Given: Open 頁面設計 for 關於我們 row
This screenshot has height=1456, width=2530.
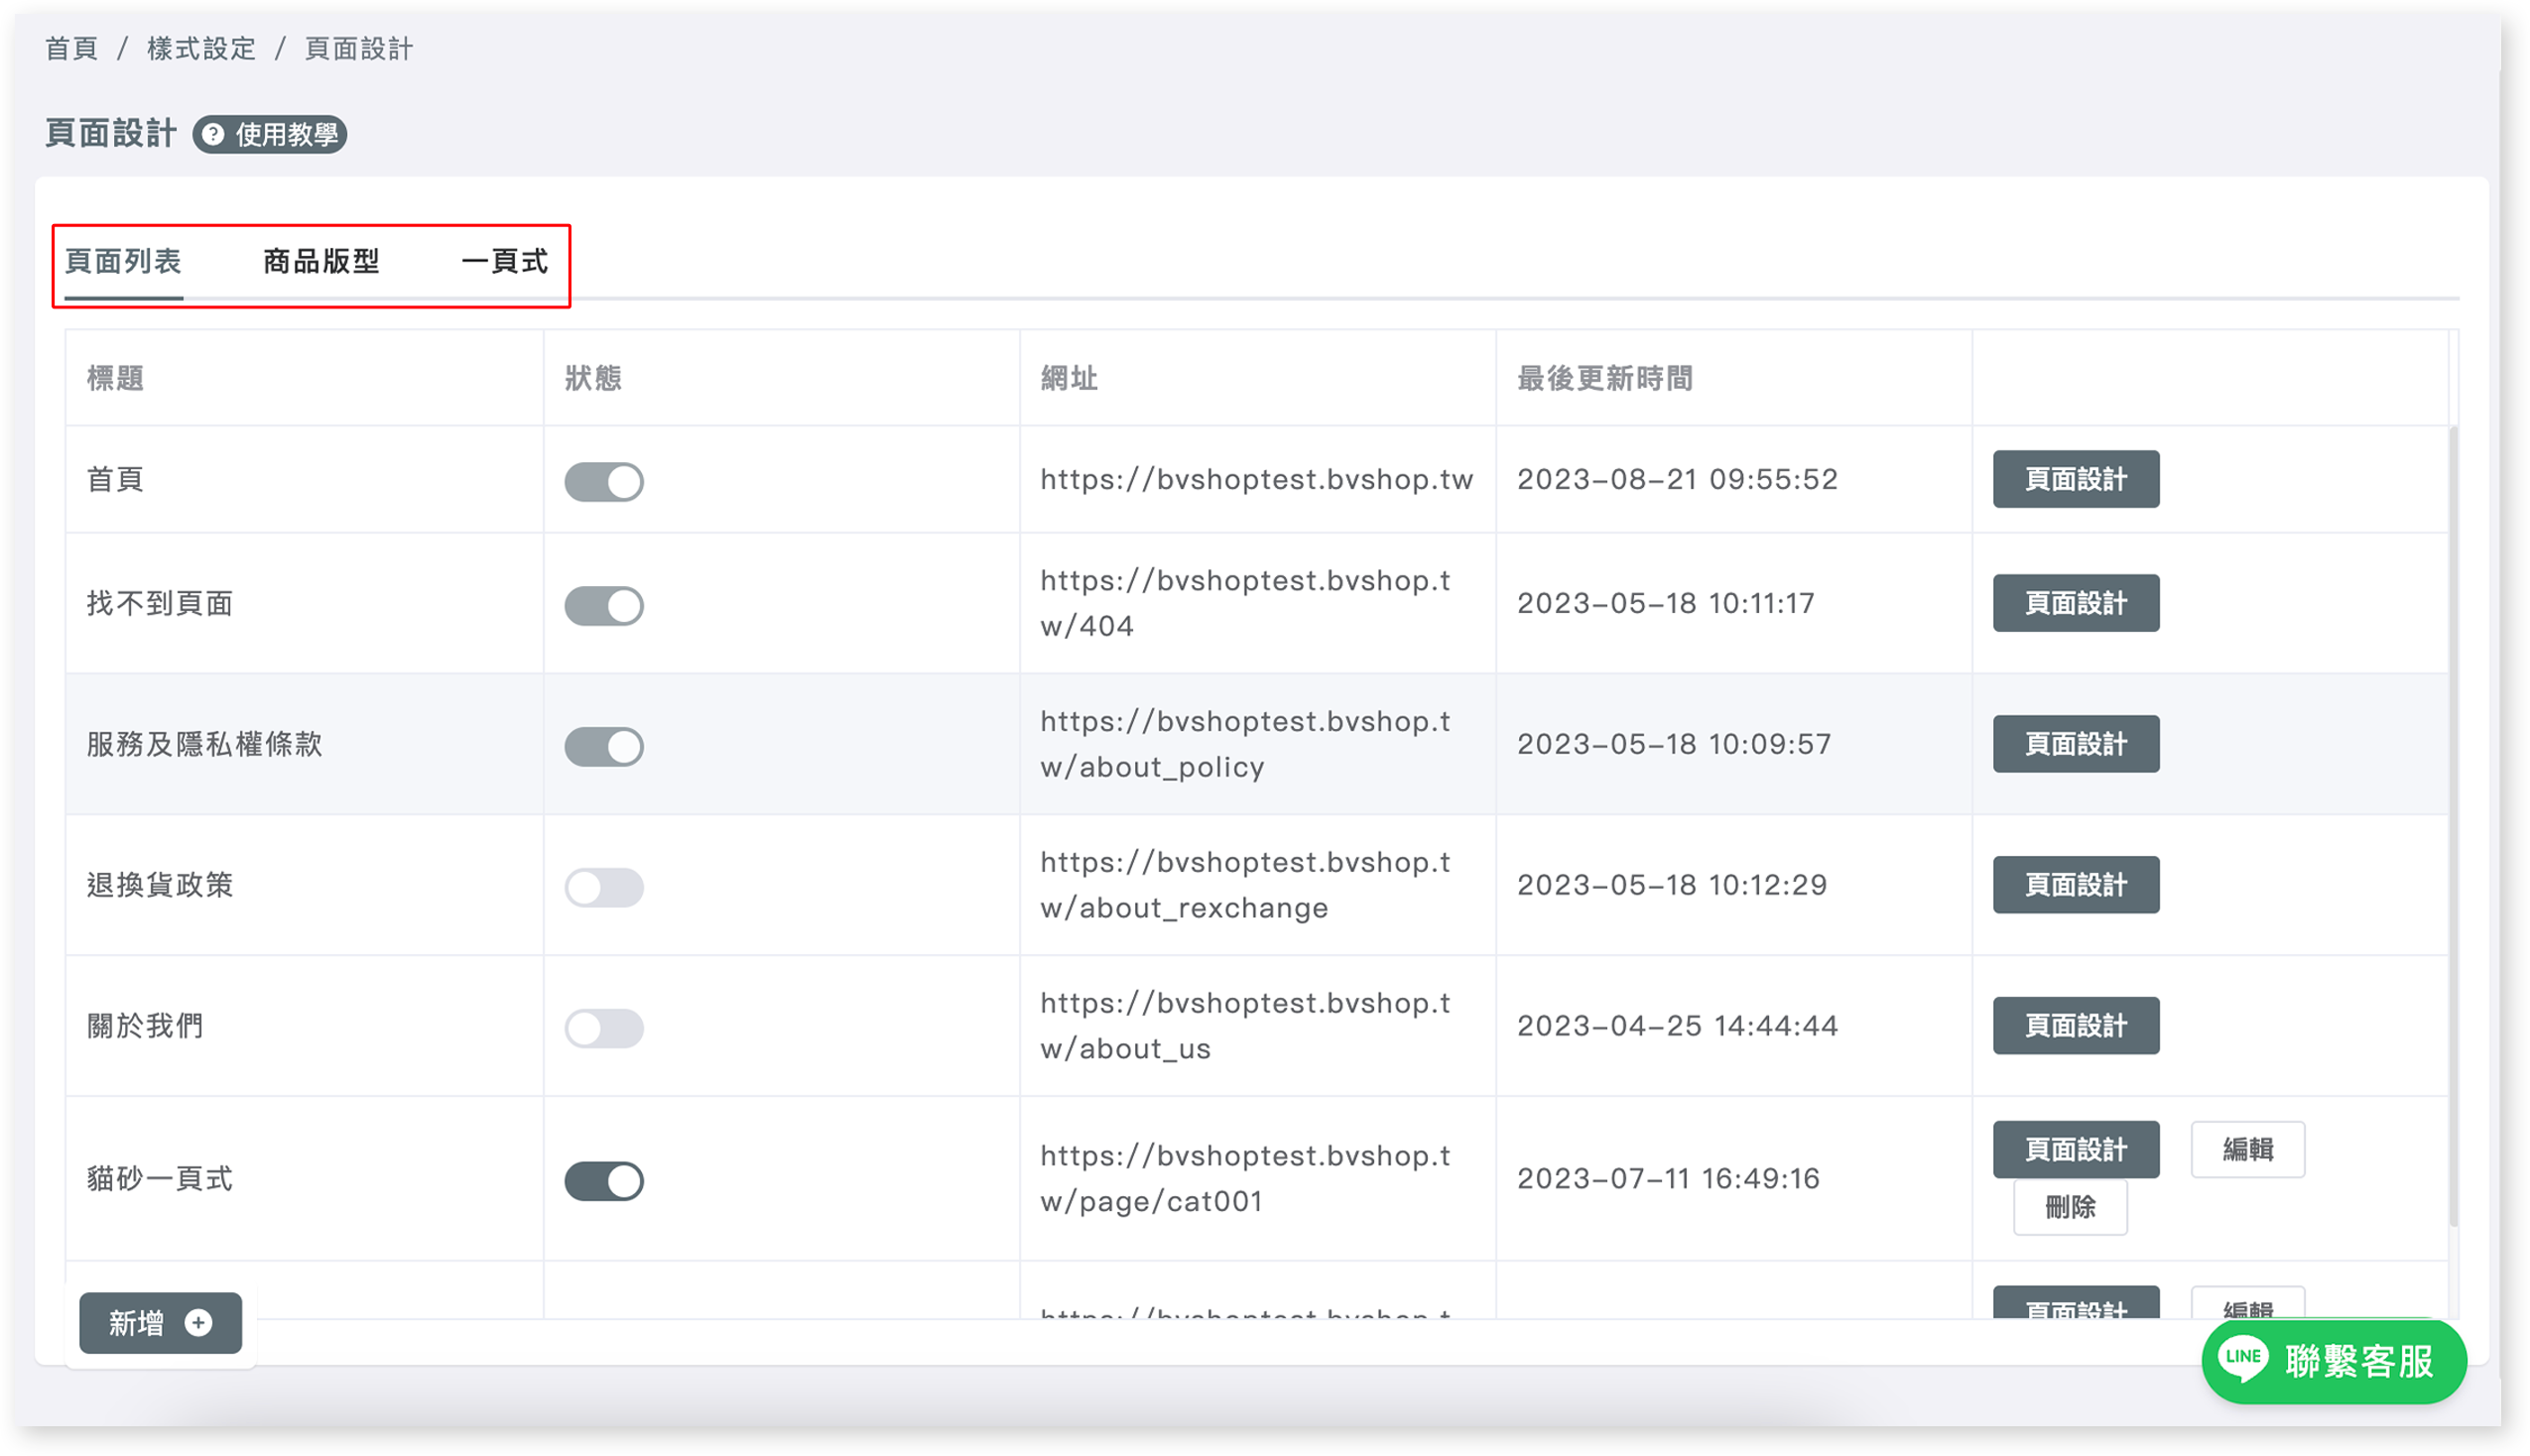Looking at the screenshot, I should [2075, 1026].
